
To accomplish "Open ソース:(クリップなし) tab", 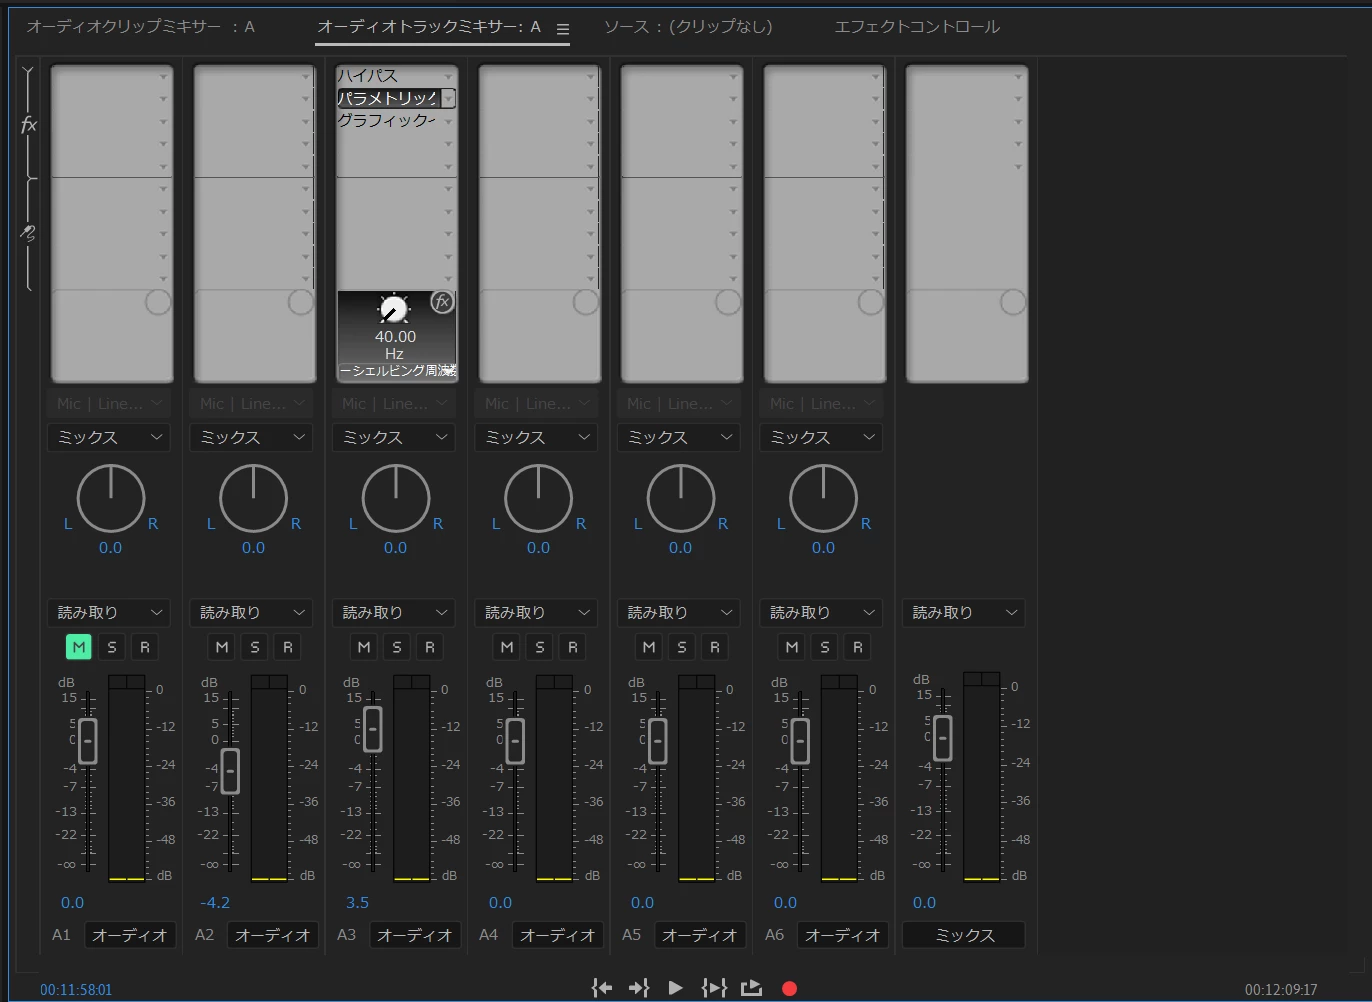I will [688, 27].
